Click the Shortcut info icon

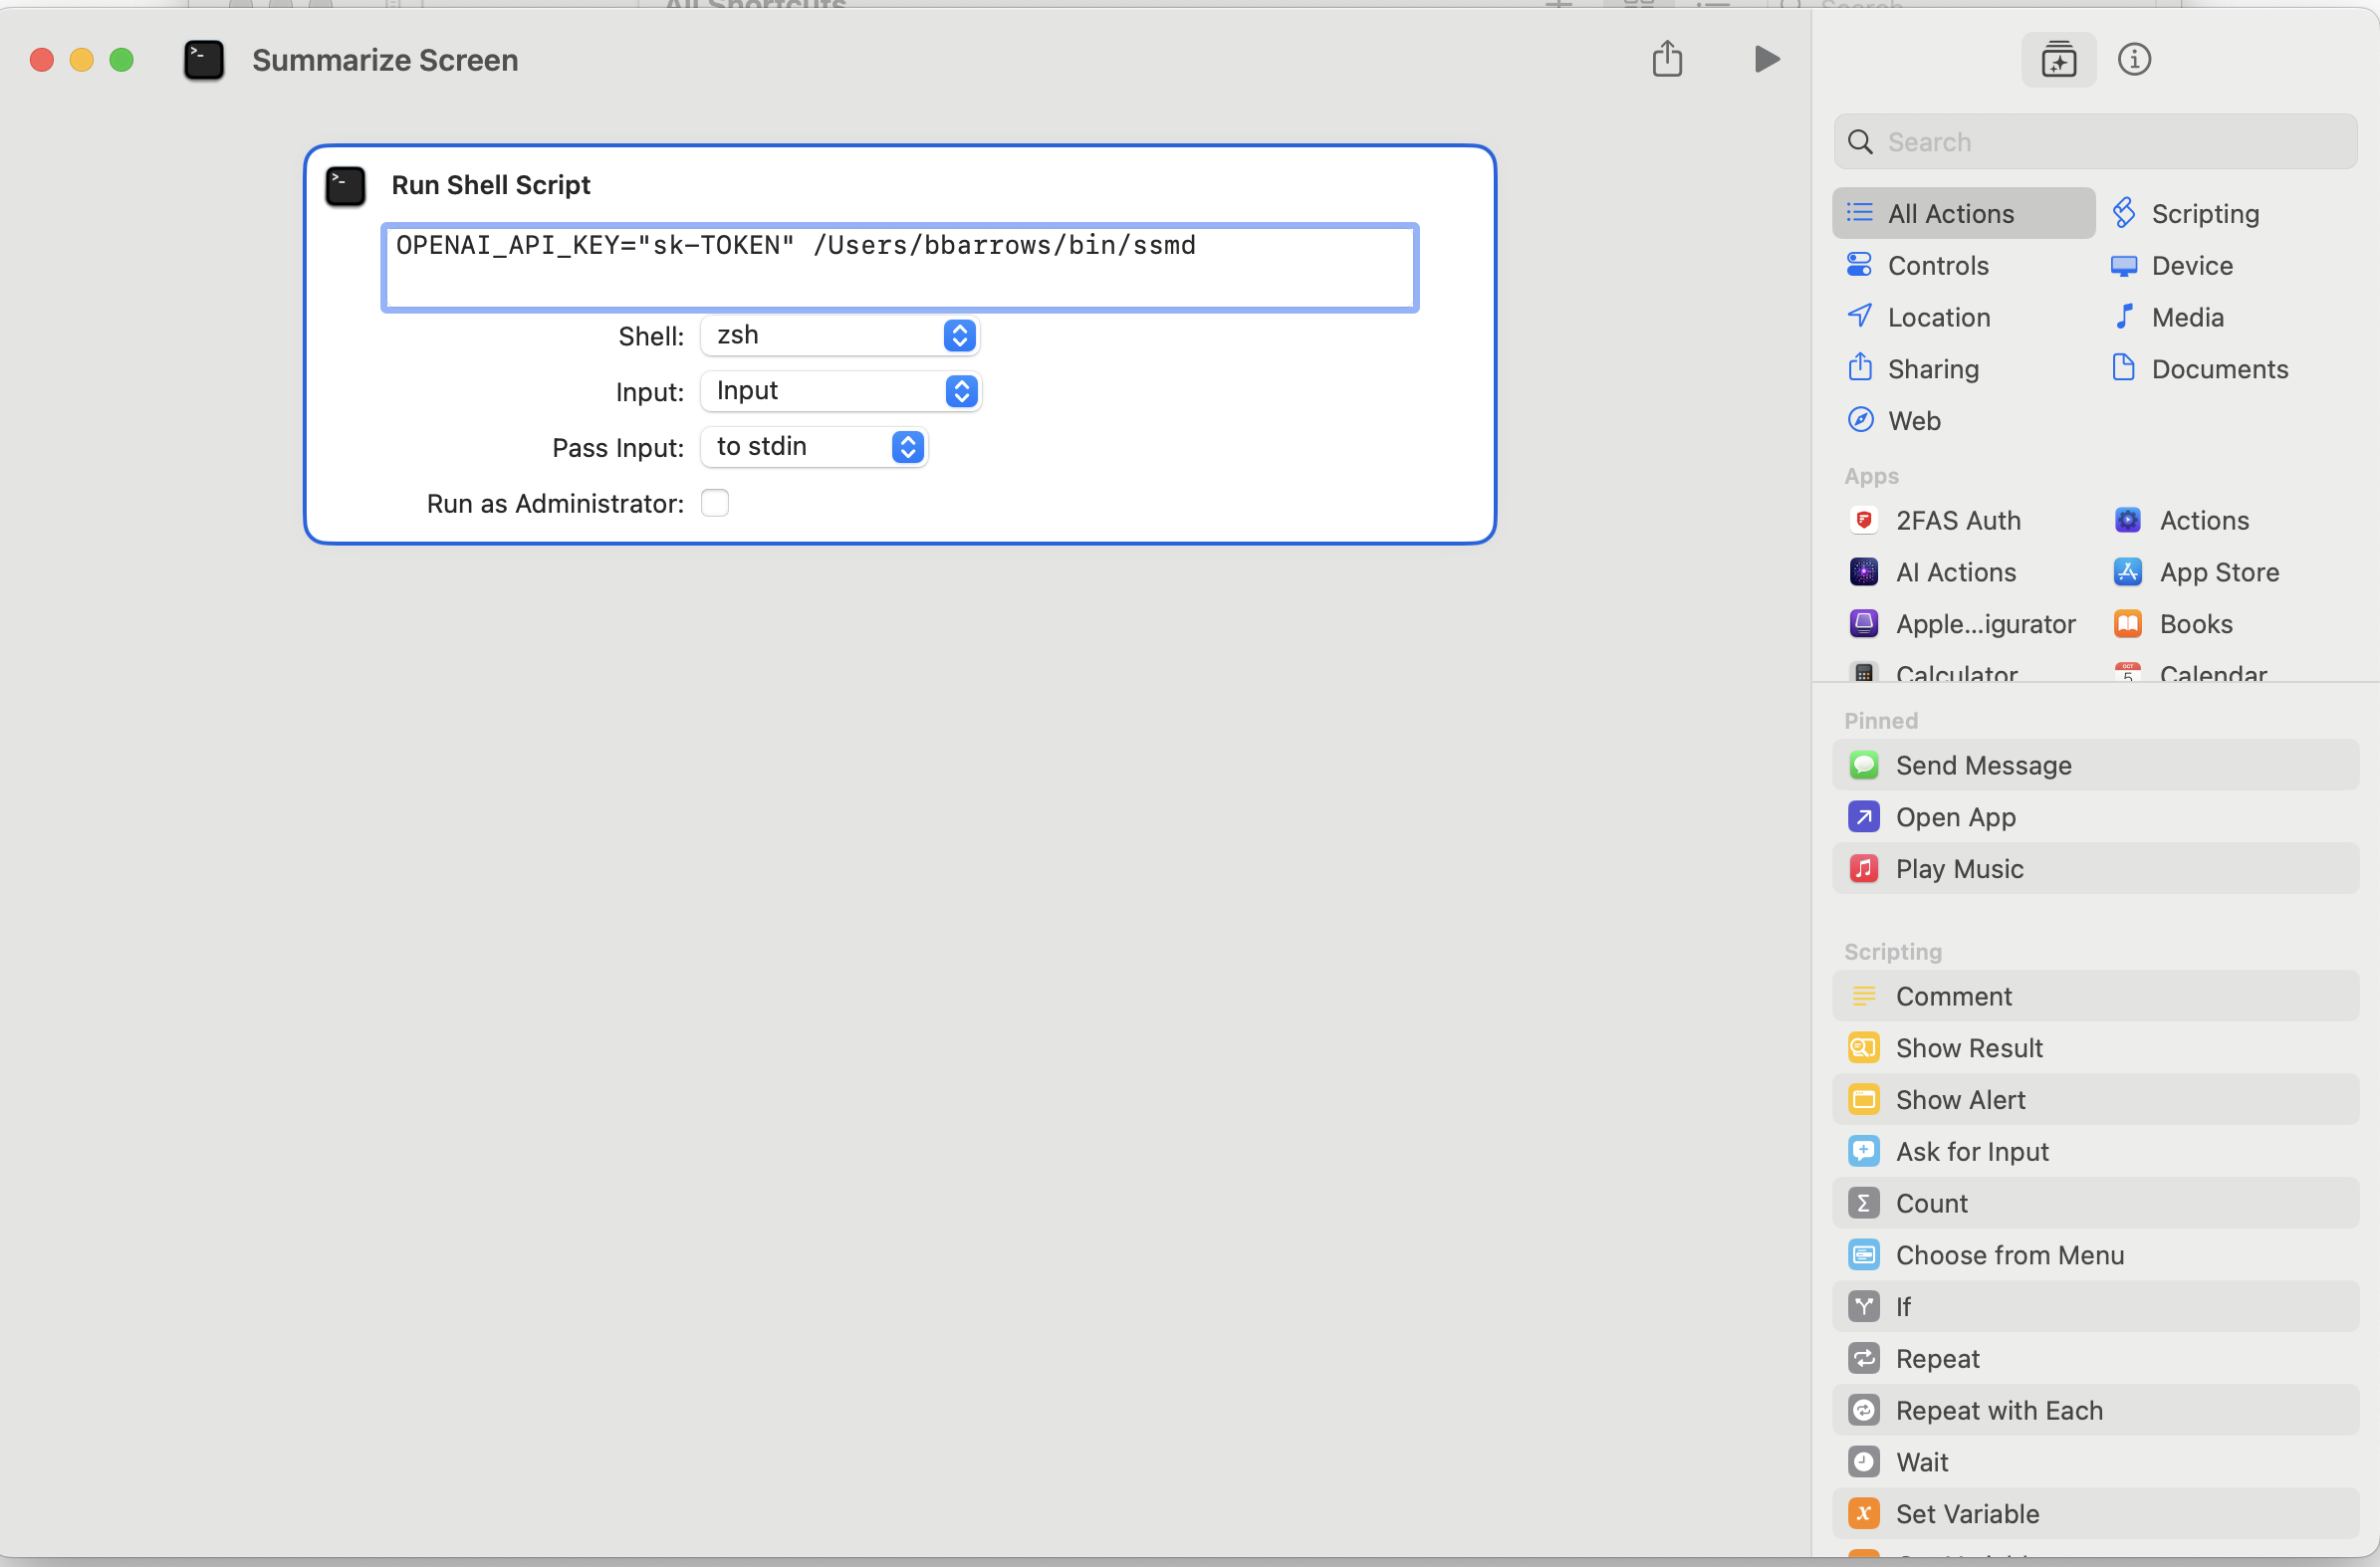point(2135,60)
